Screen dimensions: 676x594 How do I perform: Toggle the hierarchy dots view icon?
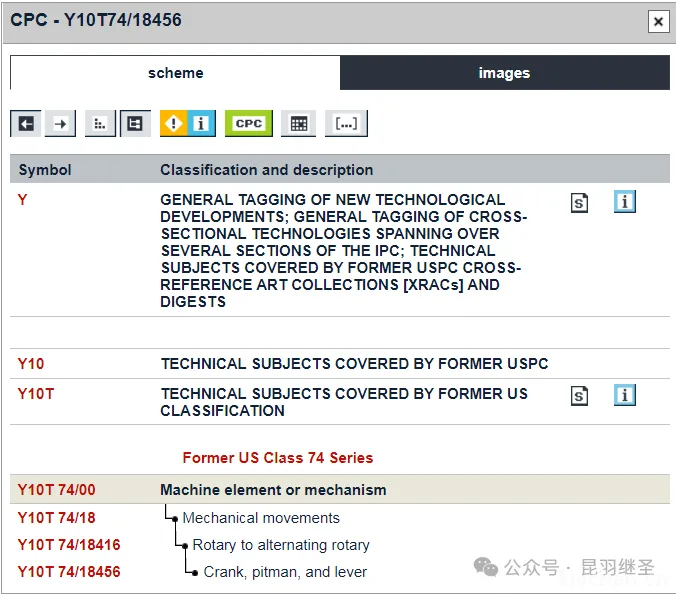click(x=100, y=123)
